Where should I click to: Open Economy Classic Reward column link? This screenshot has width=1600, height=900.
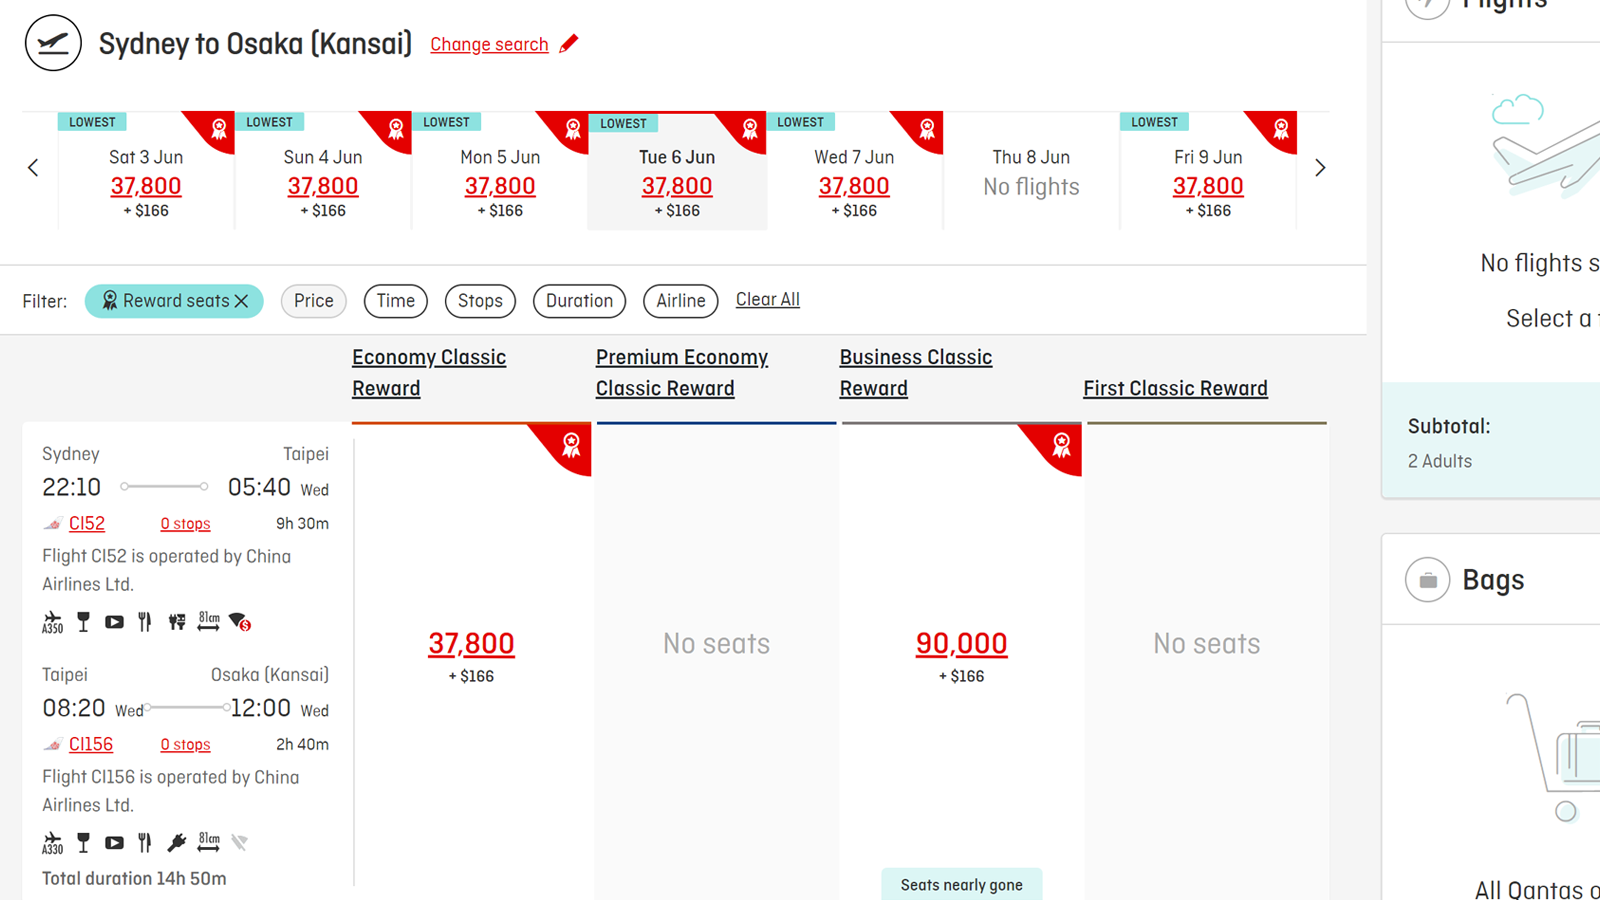click(429, 373)
